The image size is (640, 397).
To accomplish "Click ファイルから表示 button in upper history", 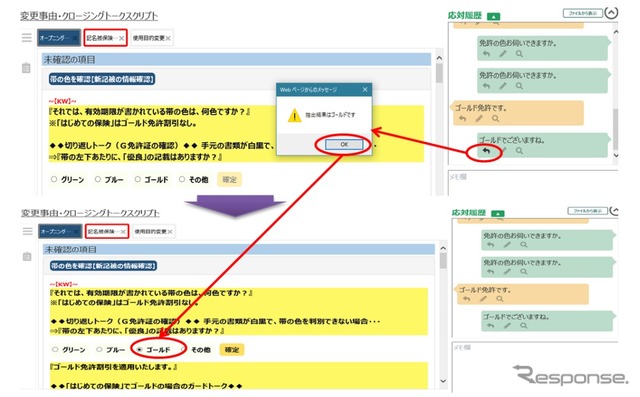I will tap(583, 13).
